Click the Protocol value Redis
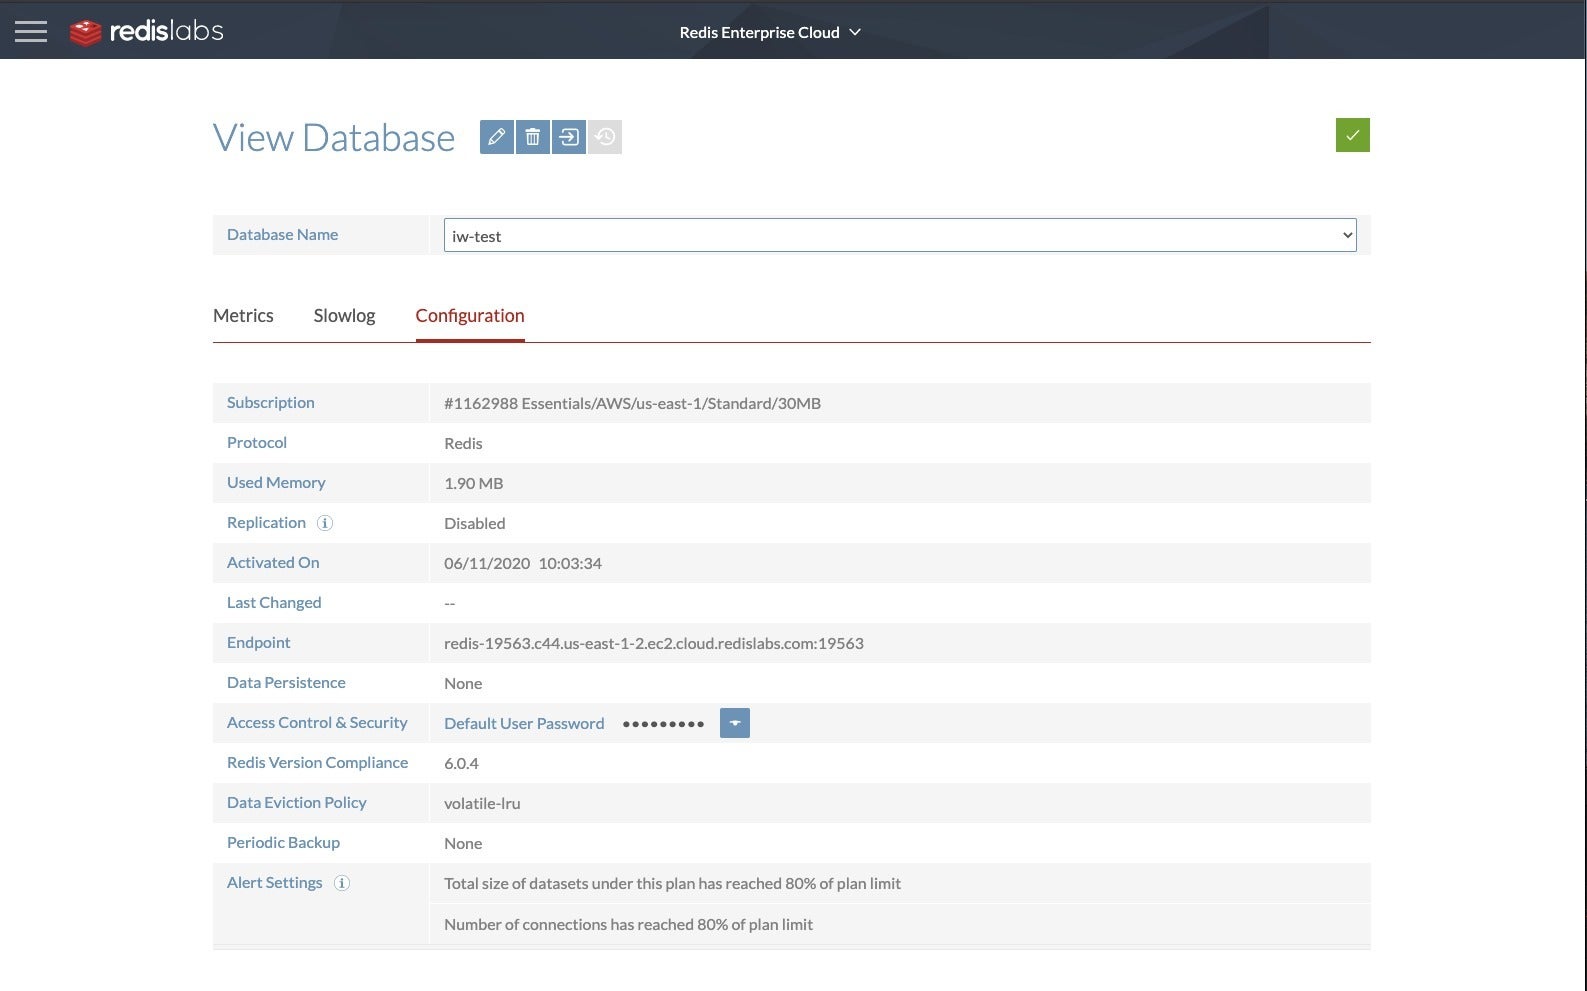 click(x=463, y=443)
